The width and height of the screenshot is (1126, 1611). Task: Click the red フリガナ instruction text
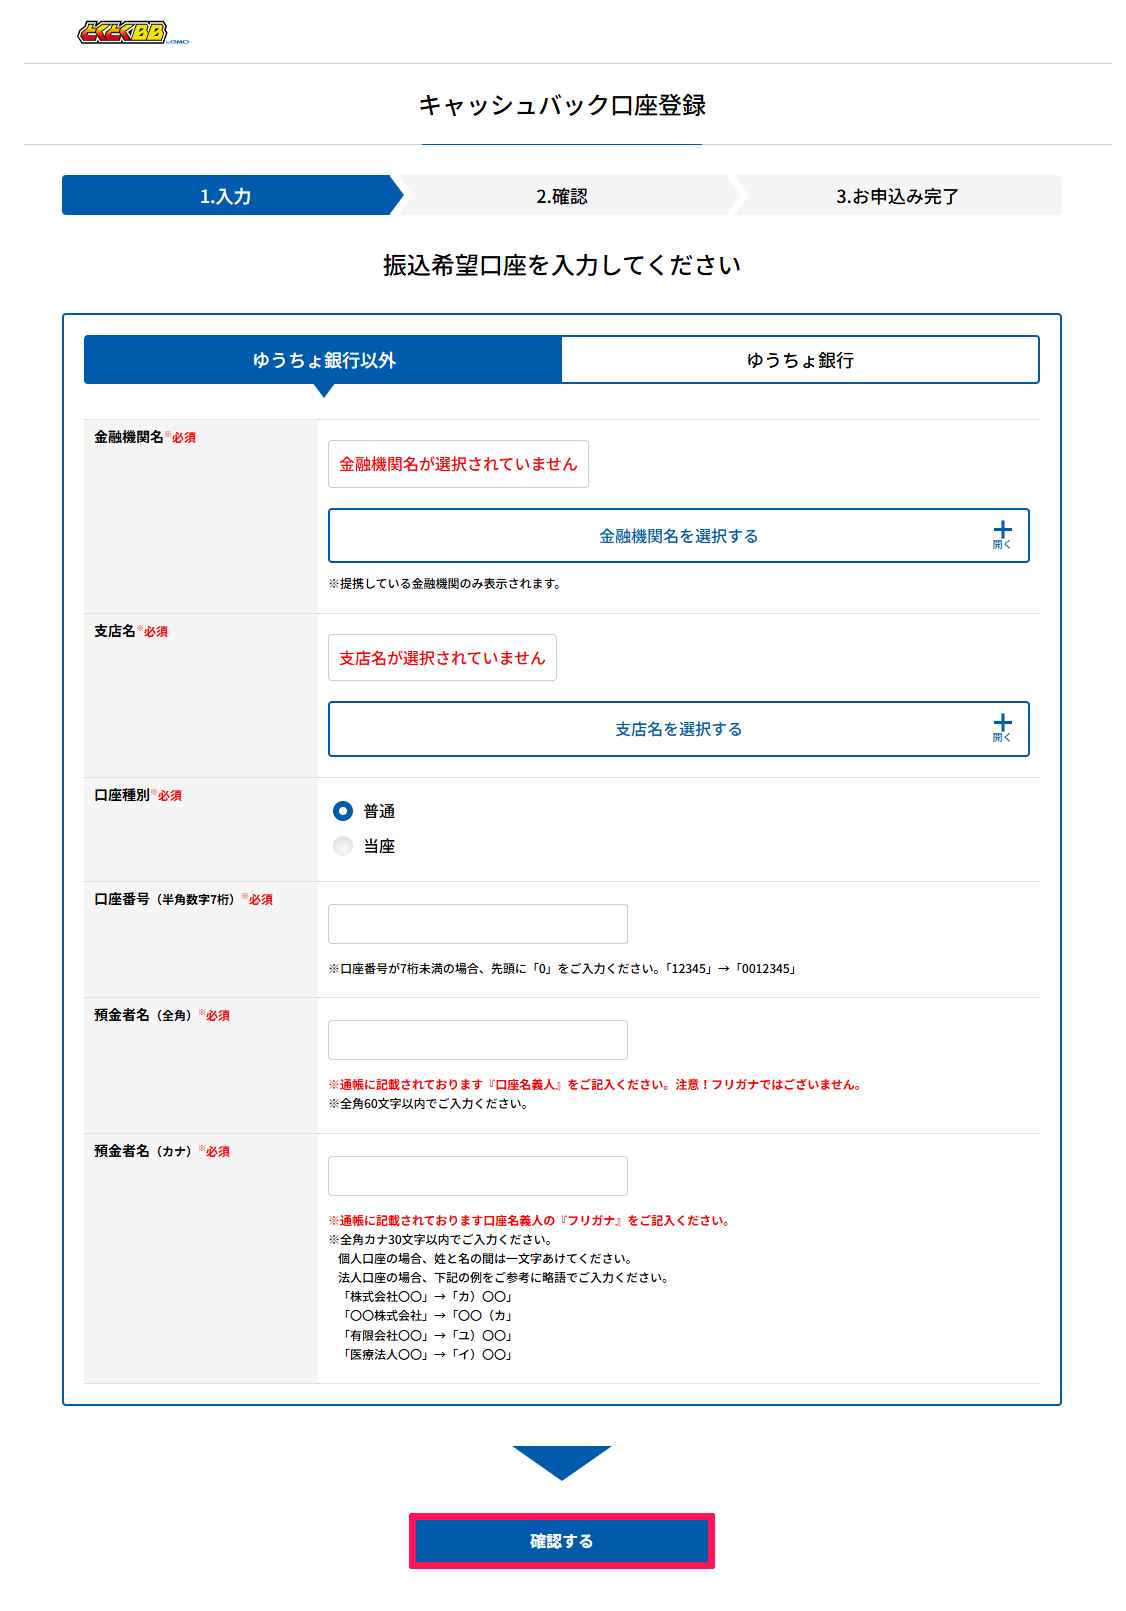(531, 1220)
